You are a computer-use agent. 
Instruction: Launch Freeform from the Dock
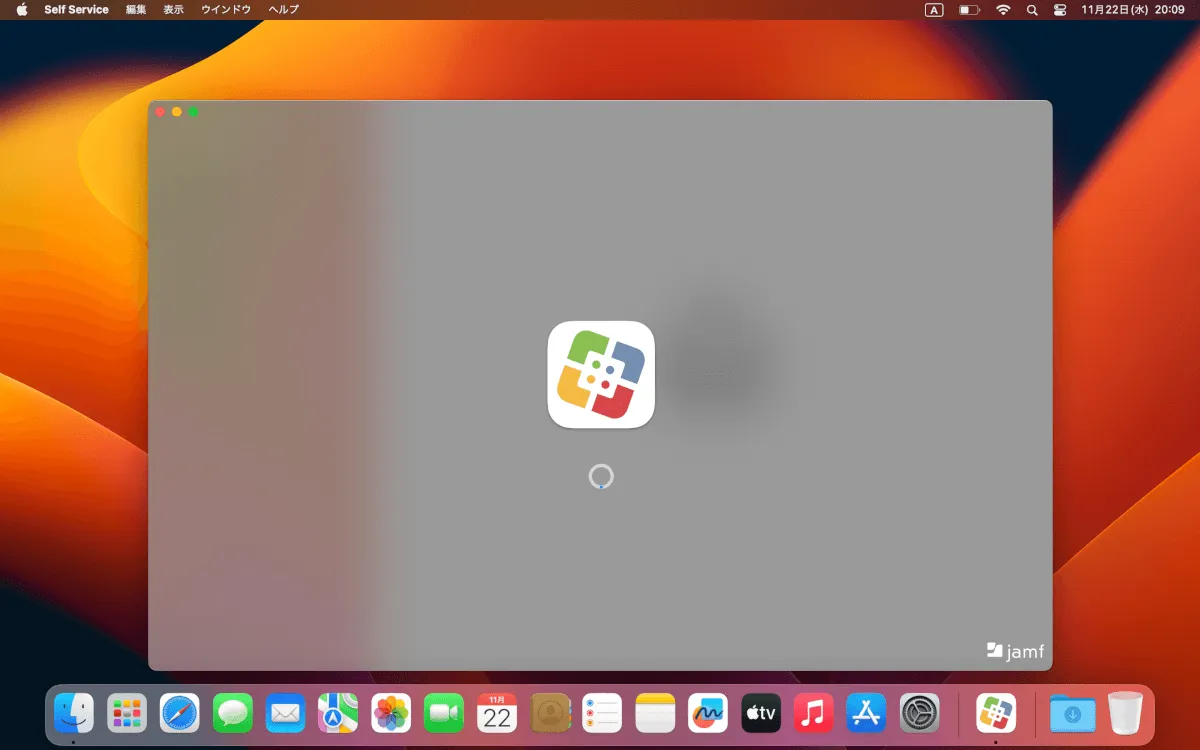click(x=708, y=713)
